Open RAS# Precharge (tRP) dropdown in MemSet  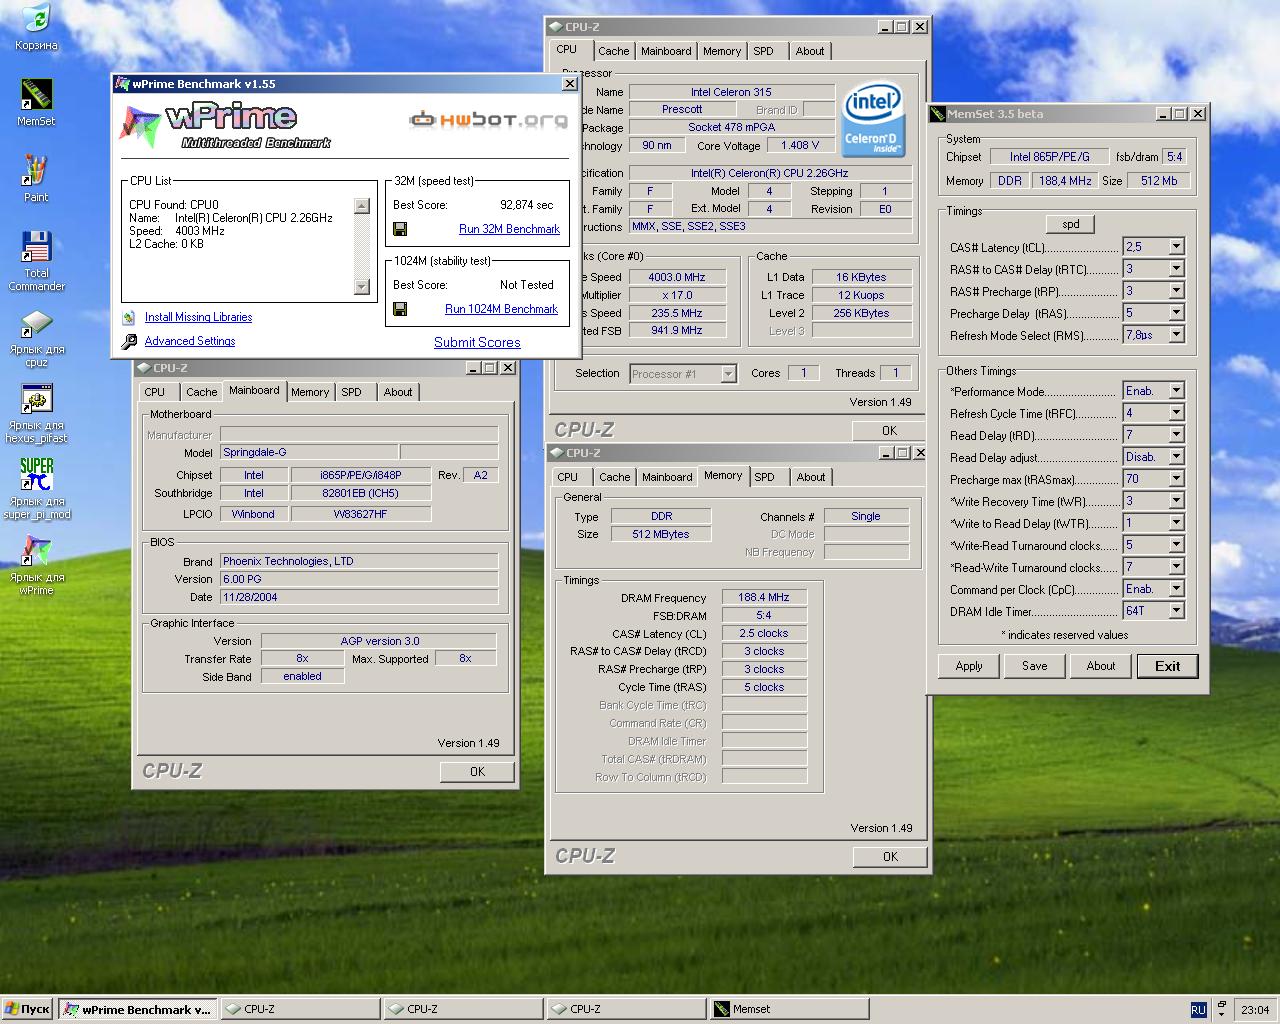point(1176,290)
